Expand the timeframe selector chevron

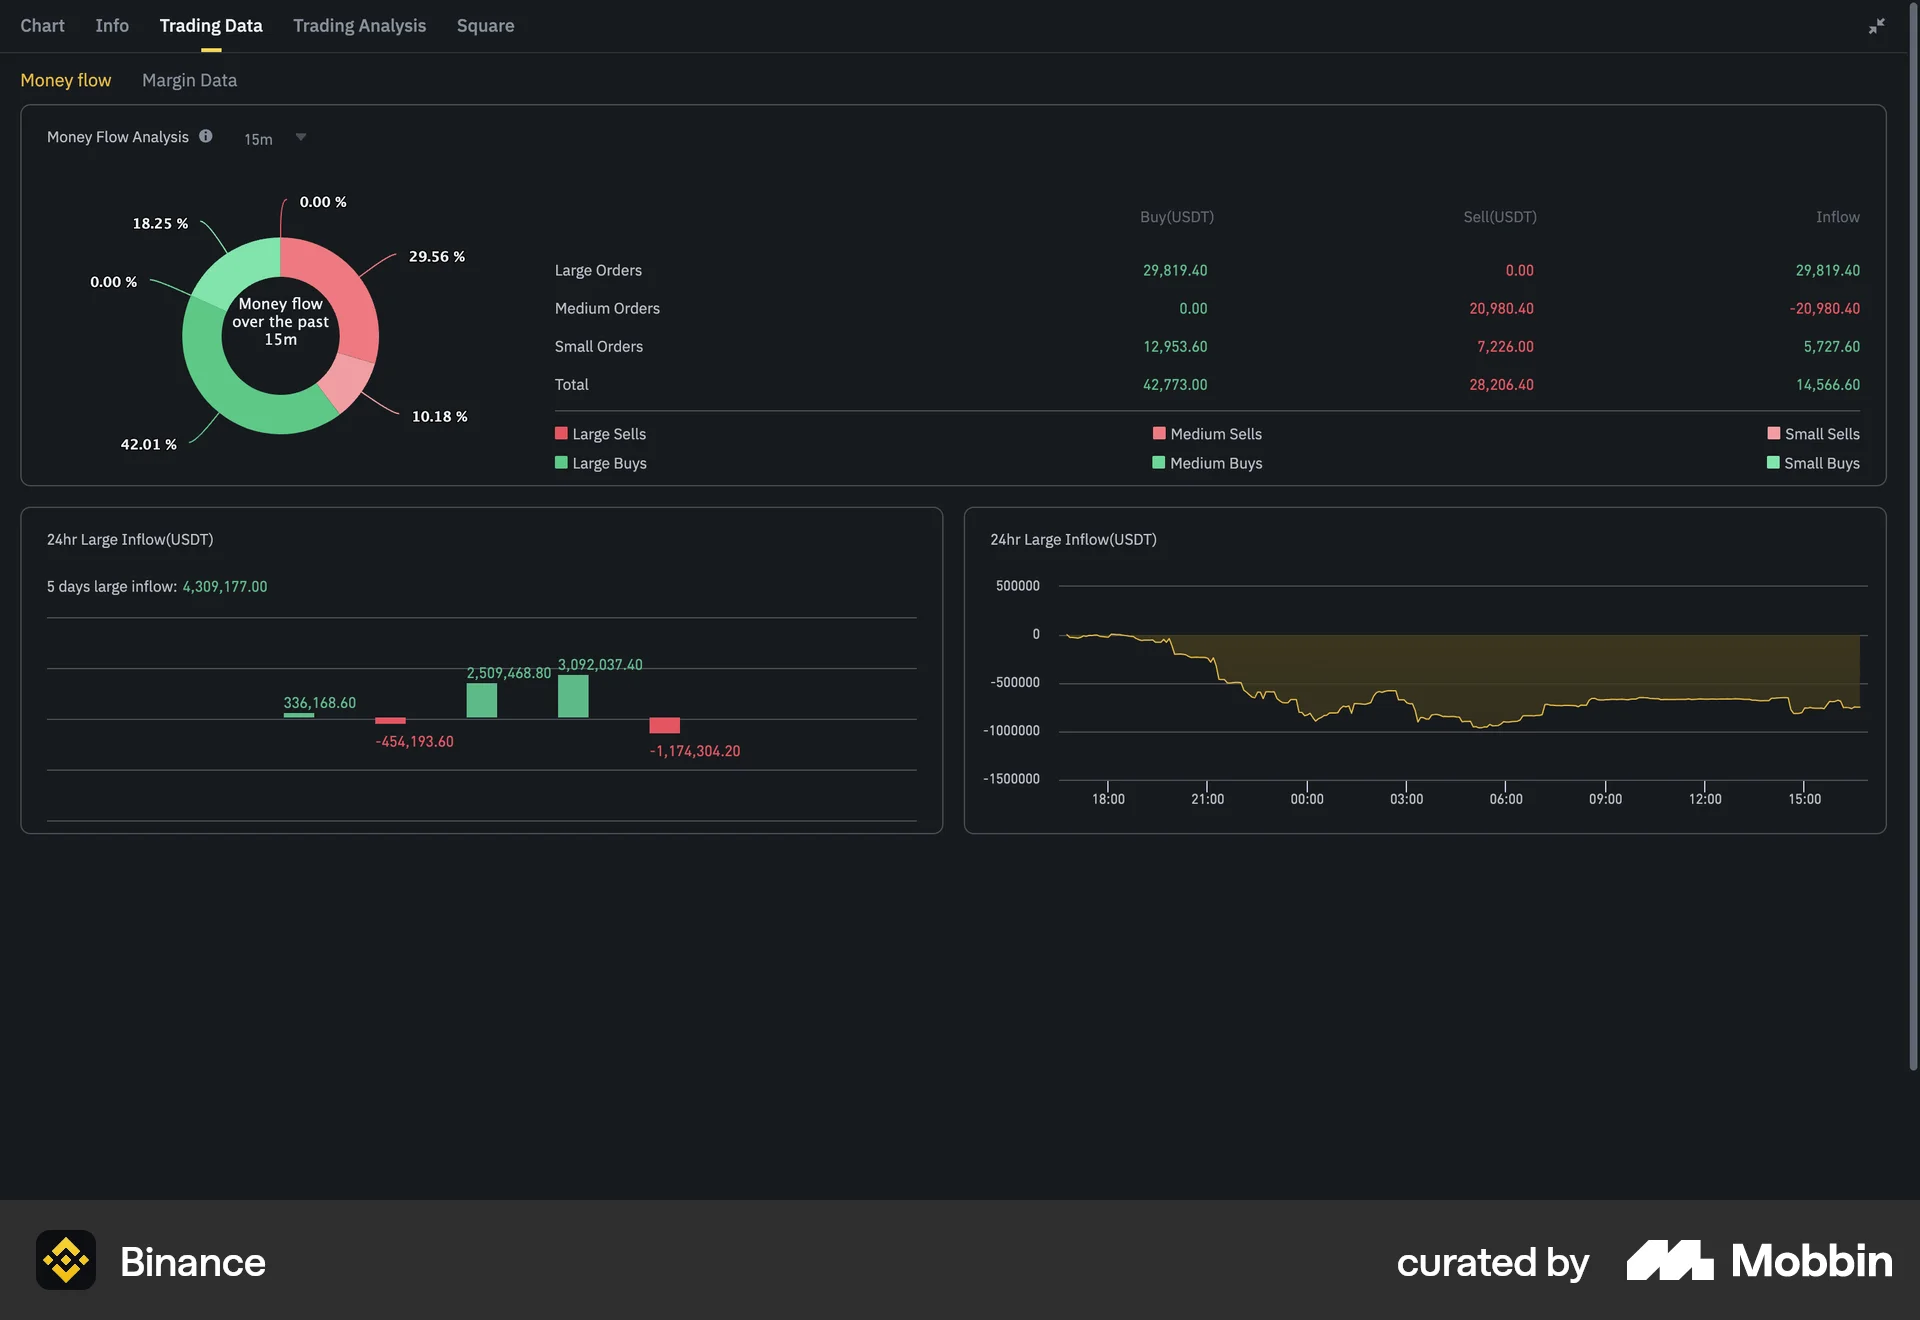pos(300,138)
